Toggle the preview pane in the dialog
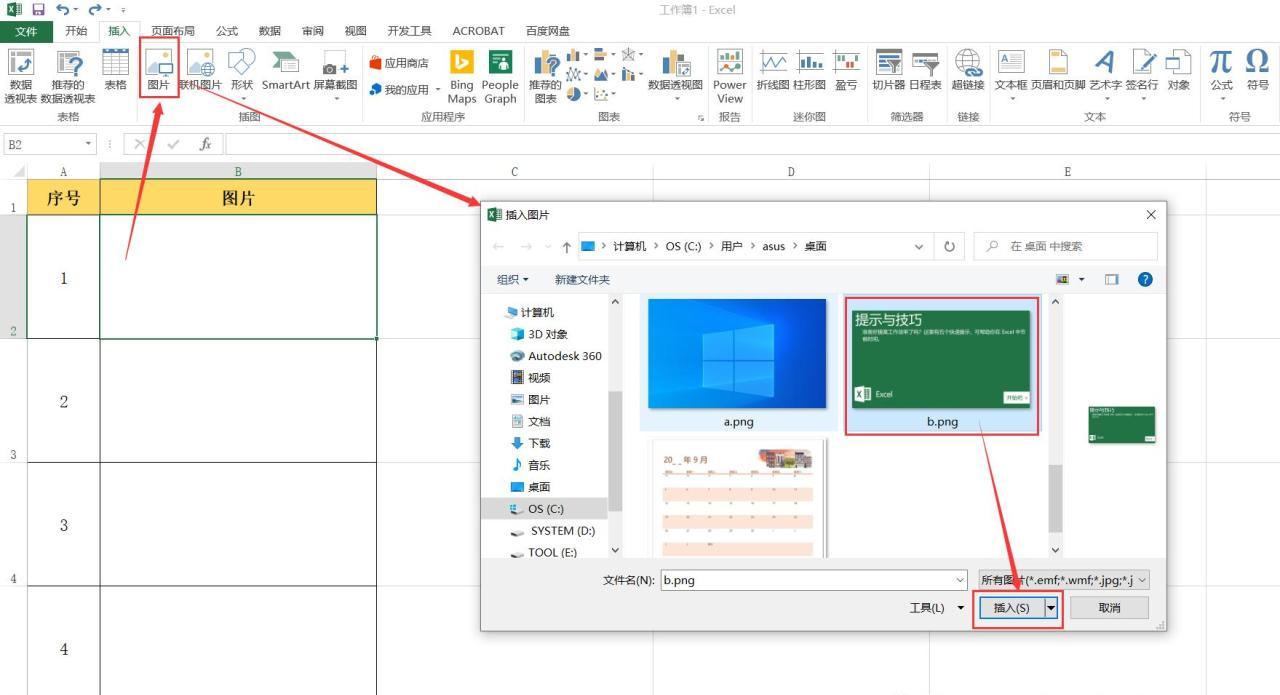This screenshot has height=695, width=1280. point(1111,279)
